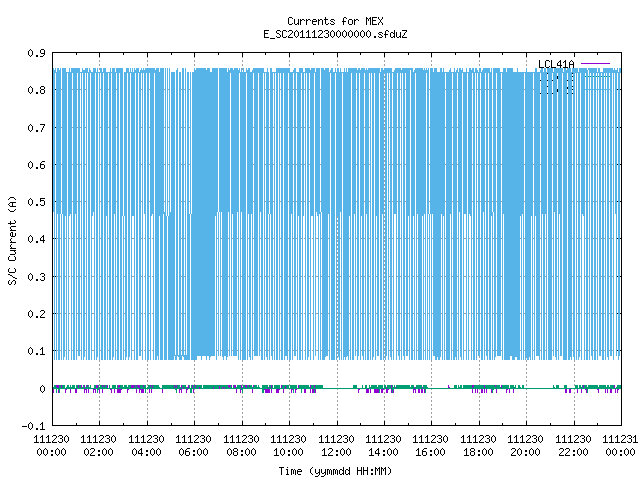Screen dimensions: 640x480
Task: Click the 20:00 time tick label
Action: point(525,452)
